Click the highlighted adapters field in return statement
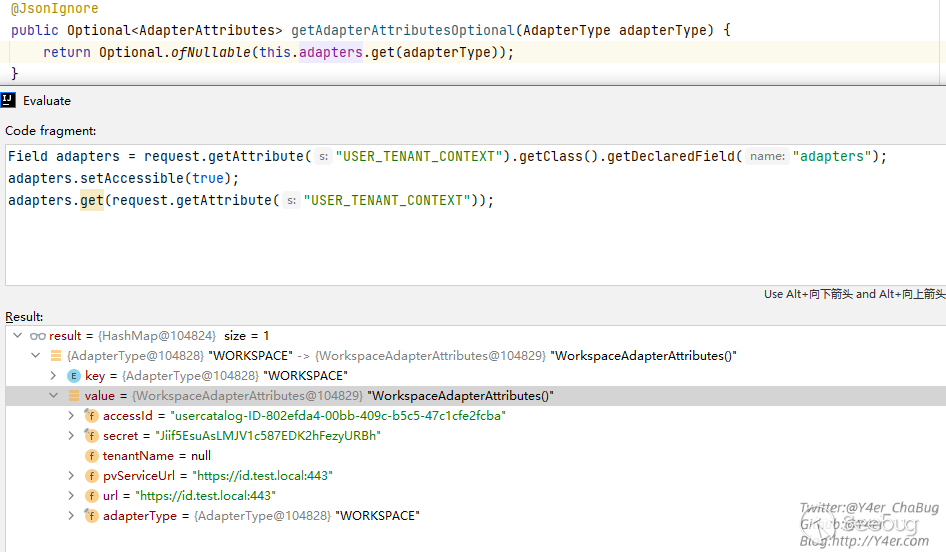 click(331, 52)
